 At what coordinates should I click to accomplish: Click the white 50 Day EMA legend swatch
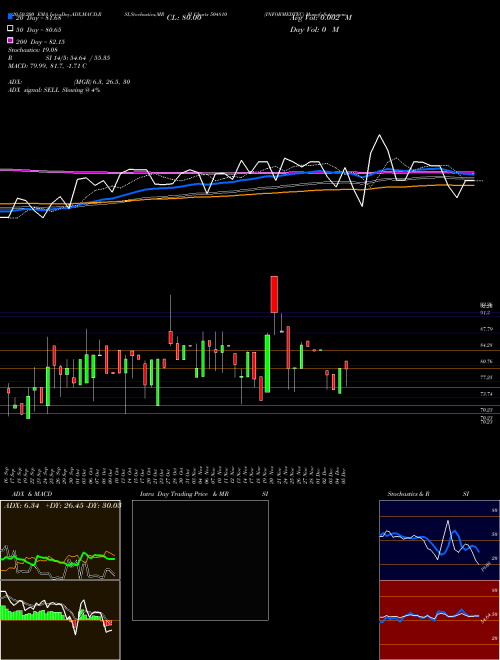point(10,29)
